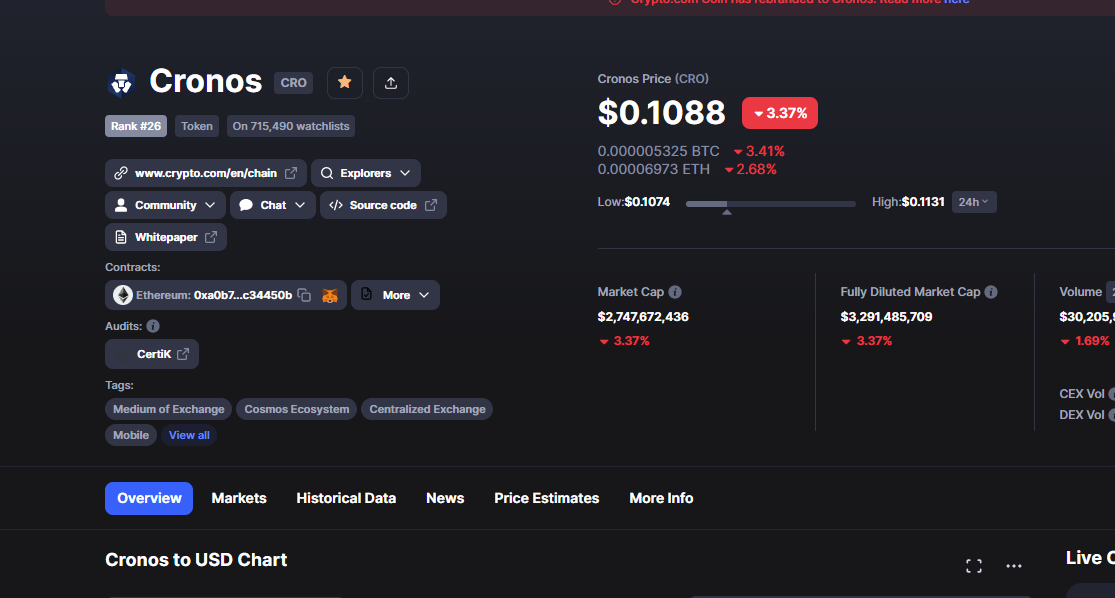1115x598 pixels.
Task: Click the magnifier icon in Explorers button
Action: coord(327,173)
